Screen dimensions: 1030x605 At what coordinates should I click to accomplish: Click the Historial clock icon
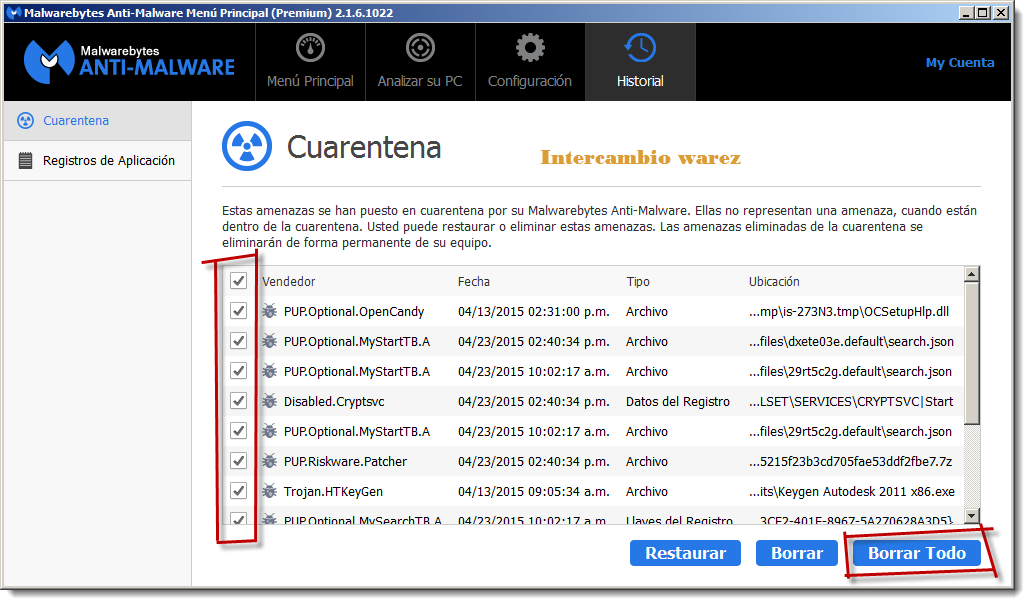(x=640, y=48)
